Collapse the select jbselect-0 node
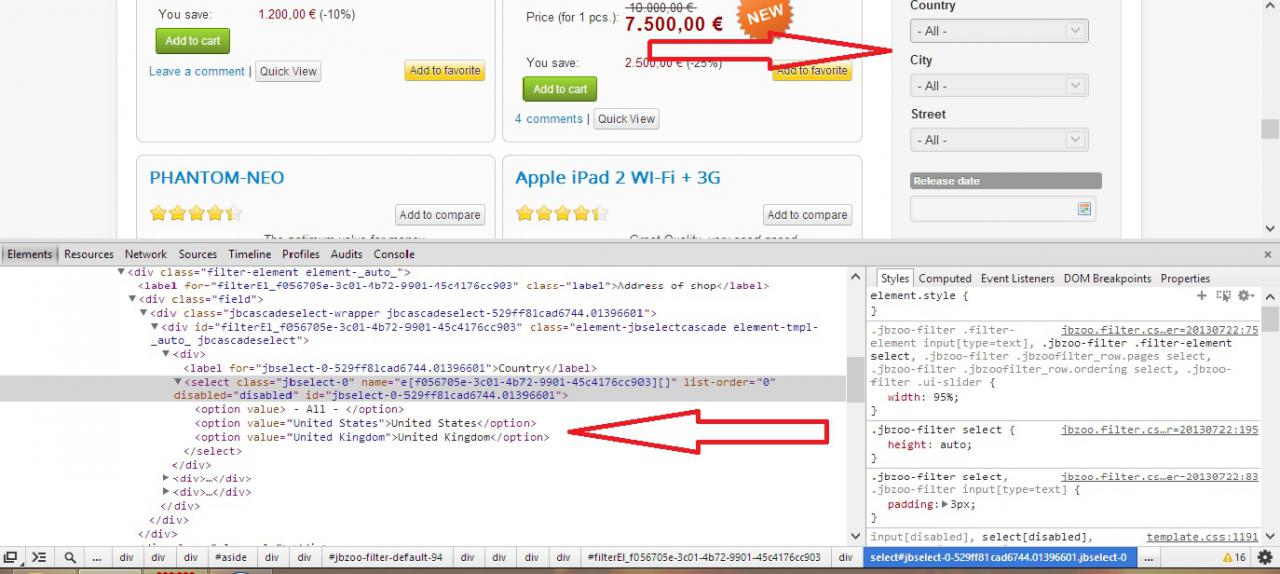 pos(178,382)
